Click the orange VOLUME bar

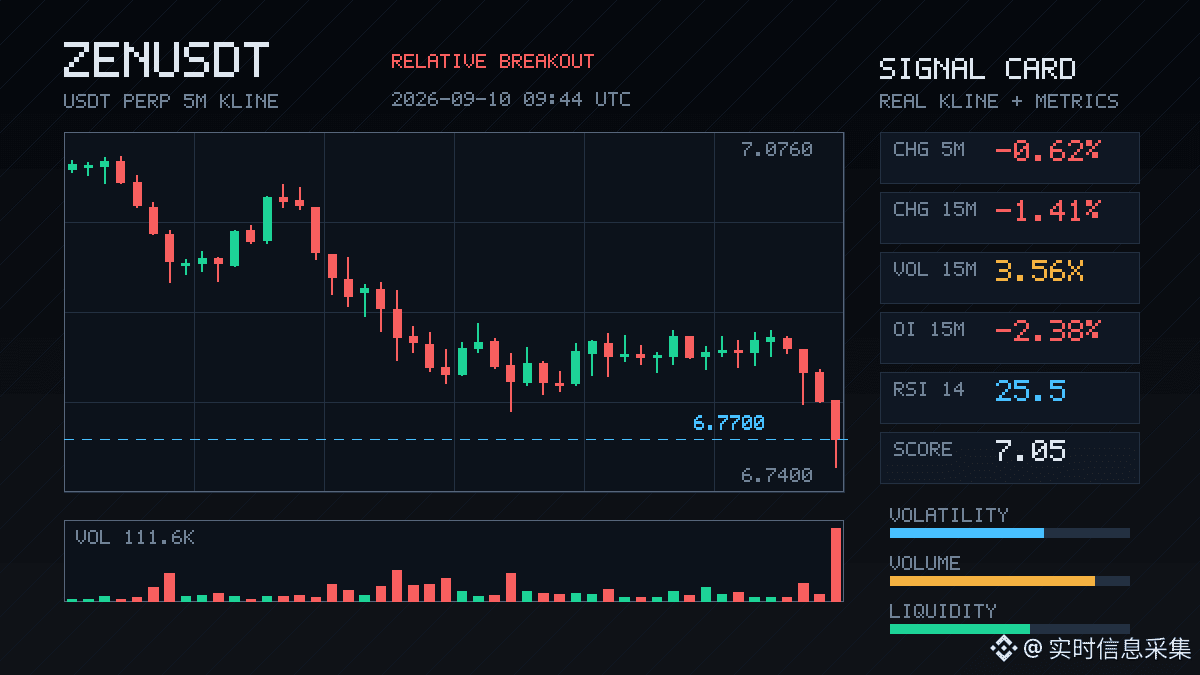[x=992, y=581]
